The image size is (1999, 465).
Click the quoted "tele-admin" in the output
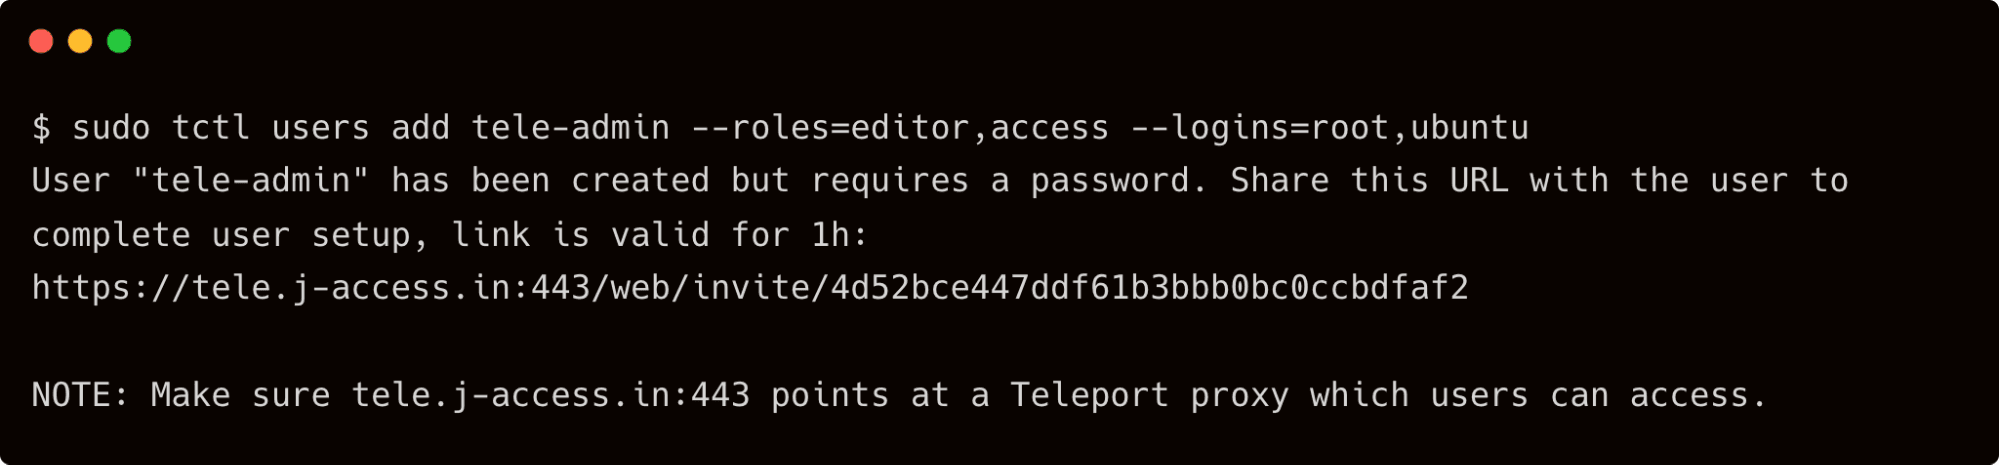(250, 181)
